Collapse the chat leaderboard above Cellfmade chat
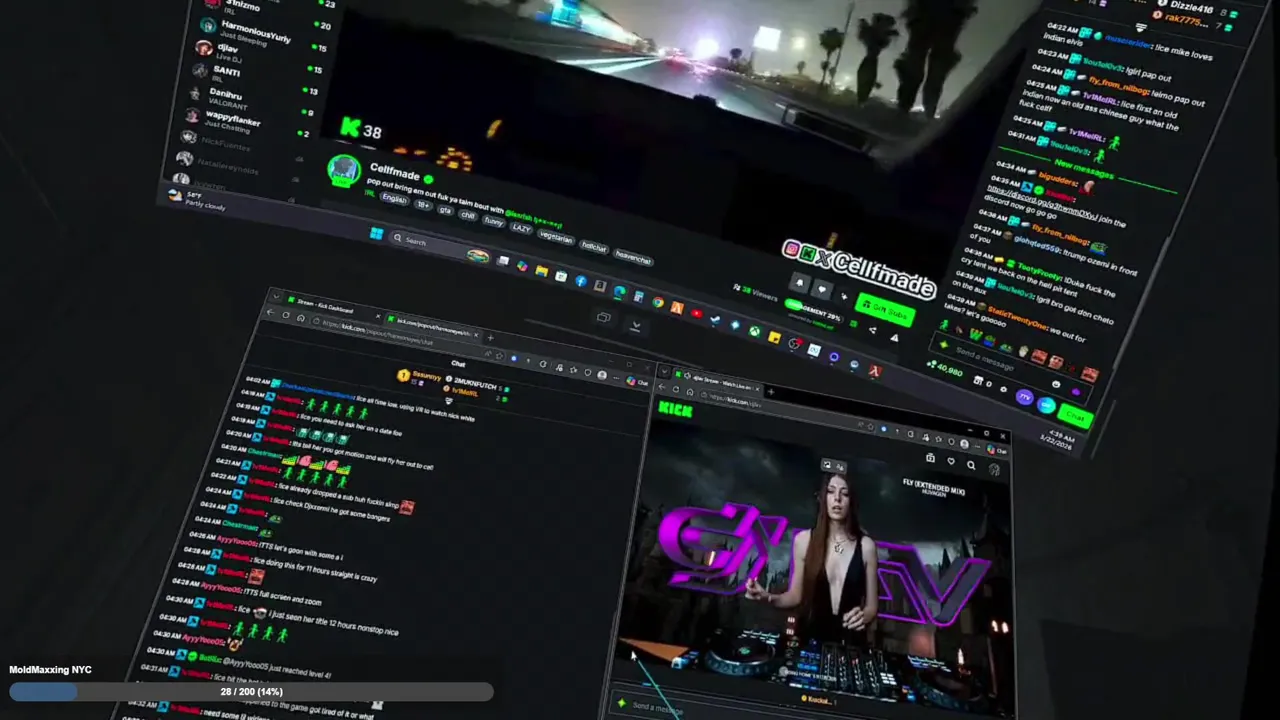This screenshot has height=720, width=1280. [x=1142, y=27]
